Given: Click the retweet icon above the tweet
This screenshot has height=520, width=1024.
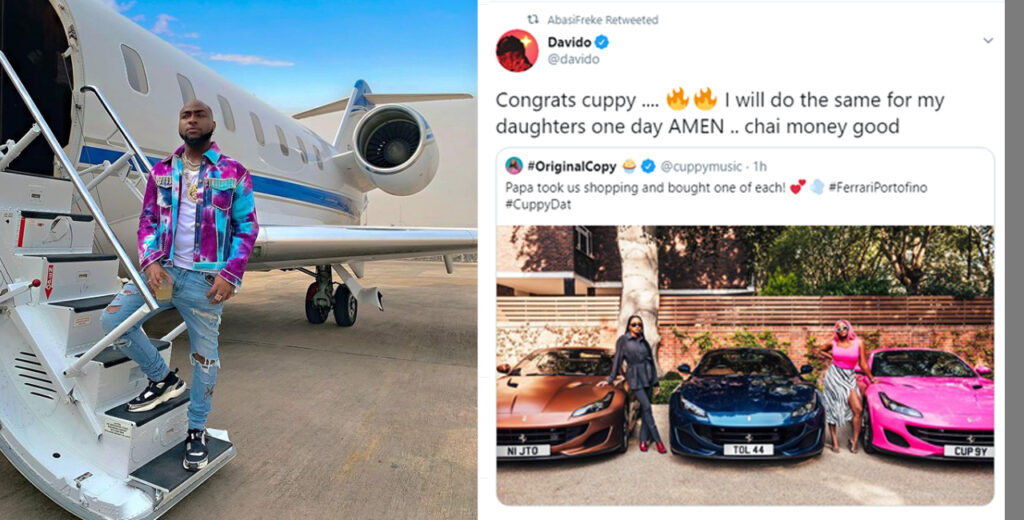Looking at the screenshot, I should [533, 20].
